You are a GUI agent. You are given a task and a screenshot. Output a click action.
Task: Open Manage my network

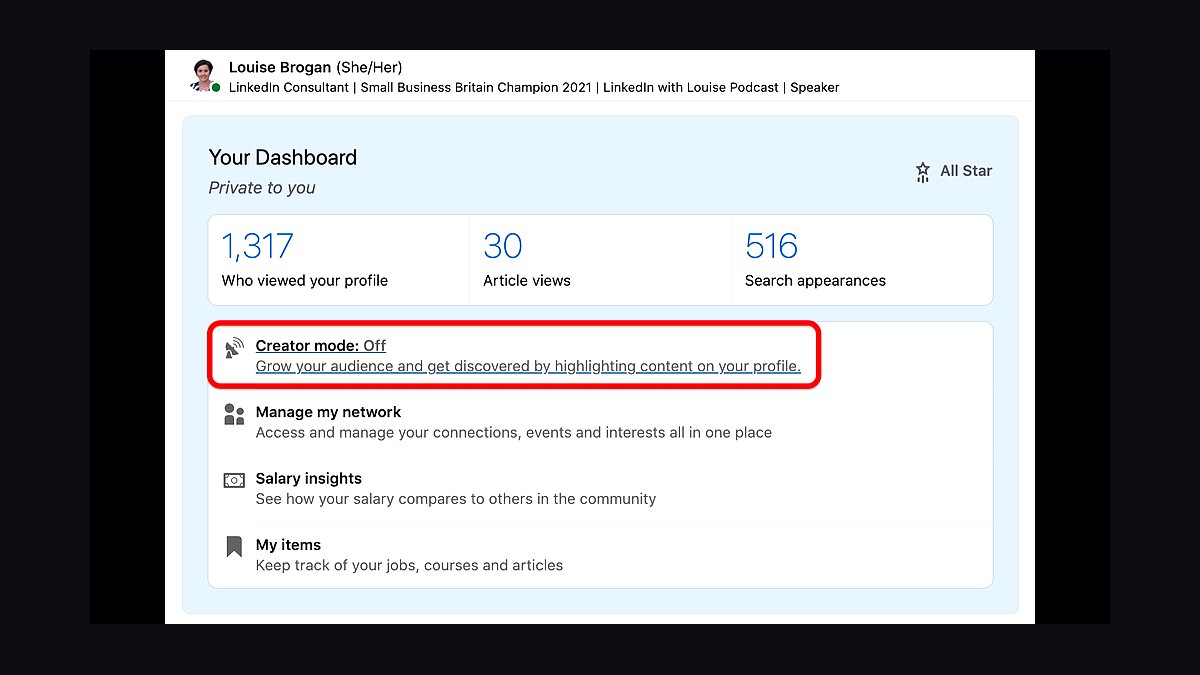click(x=328, y=412)
